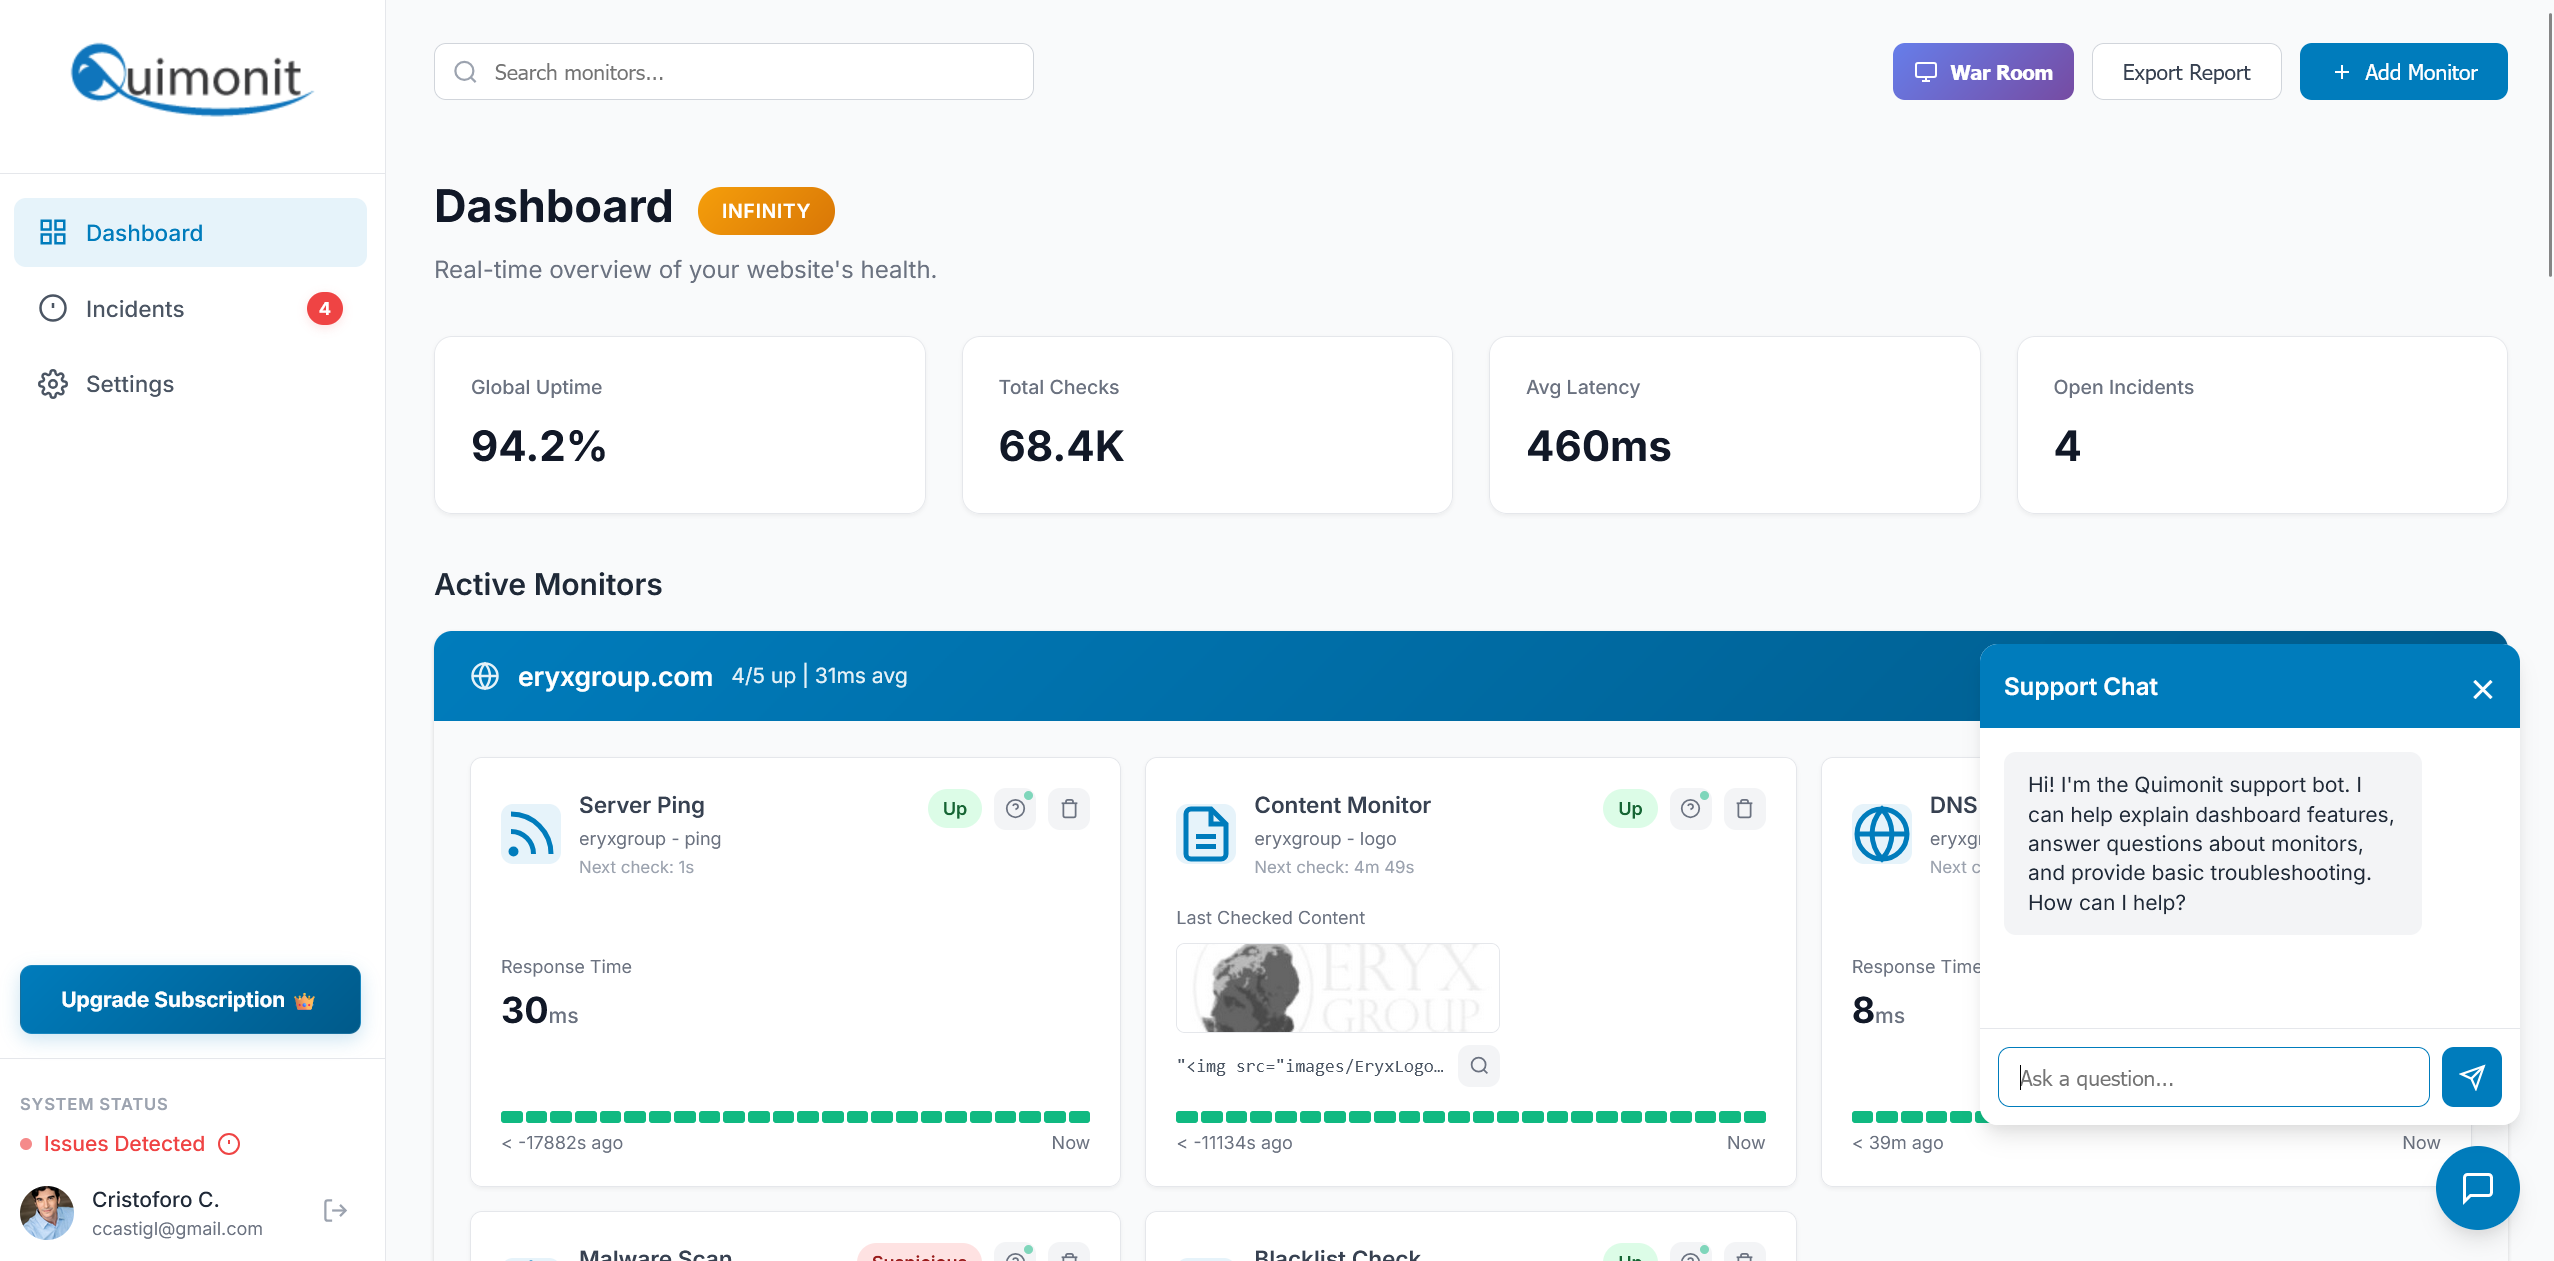Select Dashboard in the sidebar

144,233
